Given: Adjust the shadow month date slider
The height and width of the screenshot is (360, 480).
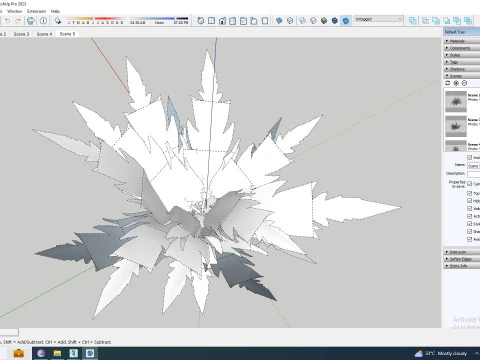Looking at the screenshot, I should tap(95, 19).
